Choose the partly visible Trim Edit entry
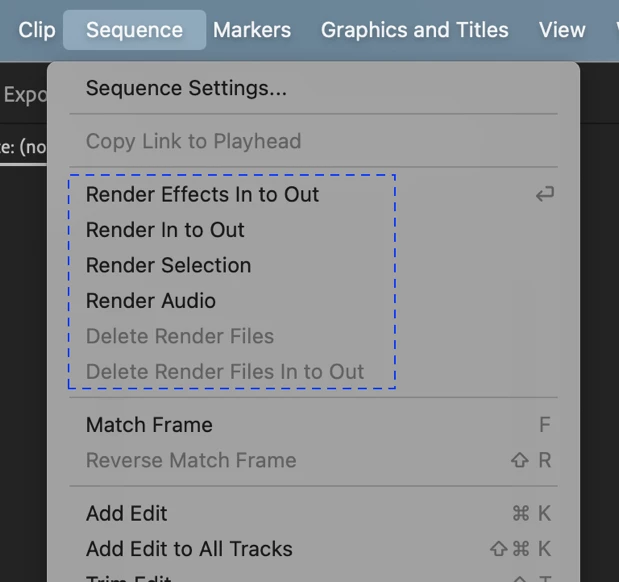 point(313,577)
